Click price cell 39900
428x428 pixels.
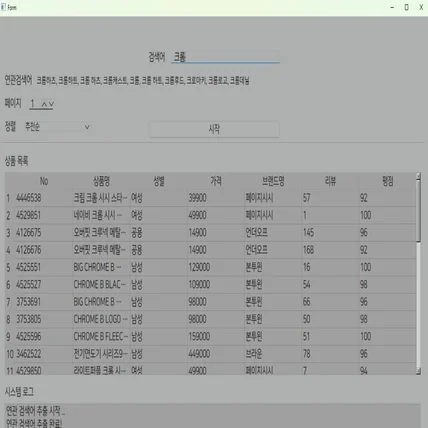tap(216, 198)
